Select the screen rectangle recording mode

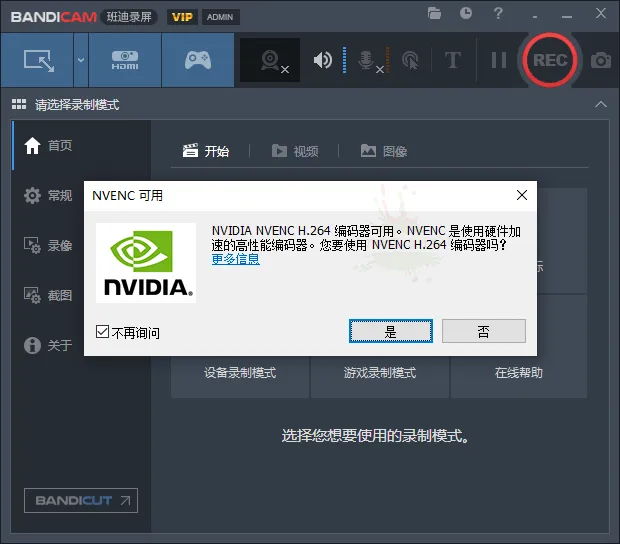tap(37, 60)
